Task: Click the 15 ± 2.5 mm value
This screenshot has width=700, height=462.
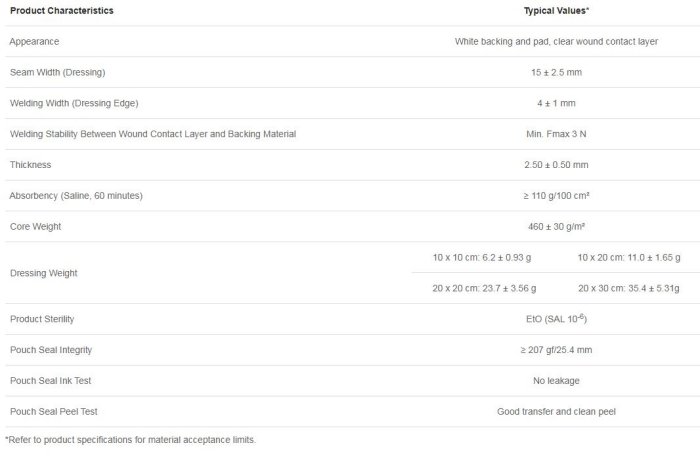Action: [555, 73]
